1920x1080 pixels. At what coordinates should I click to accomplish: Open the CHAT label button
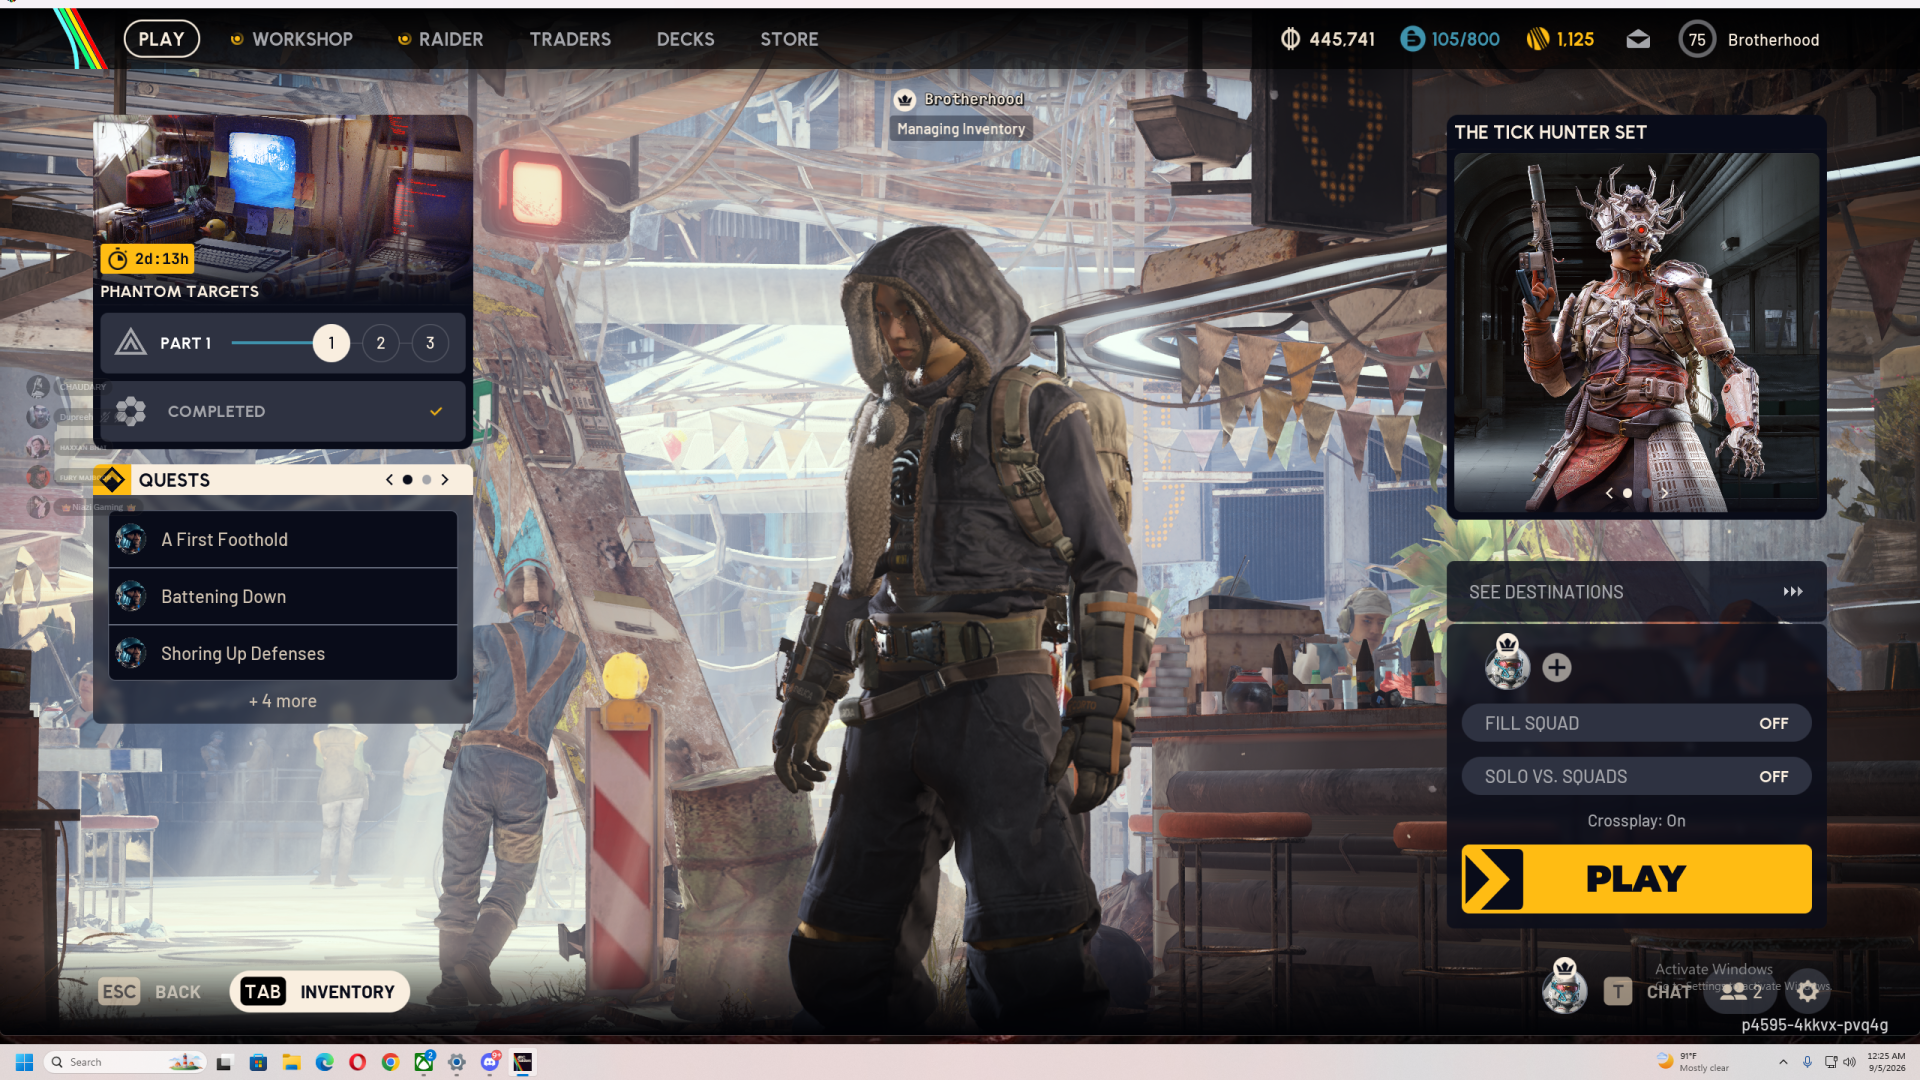[x=1668, y=991]
